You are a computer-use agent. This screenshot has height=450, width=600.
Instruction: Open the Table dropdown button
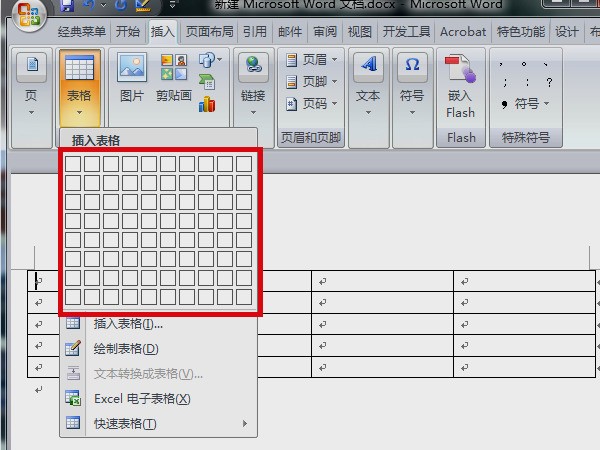pyautogui.click(x=79, y=87)
